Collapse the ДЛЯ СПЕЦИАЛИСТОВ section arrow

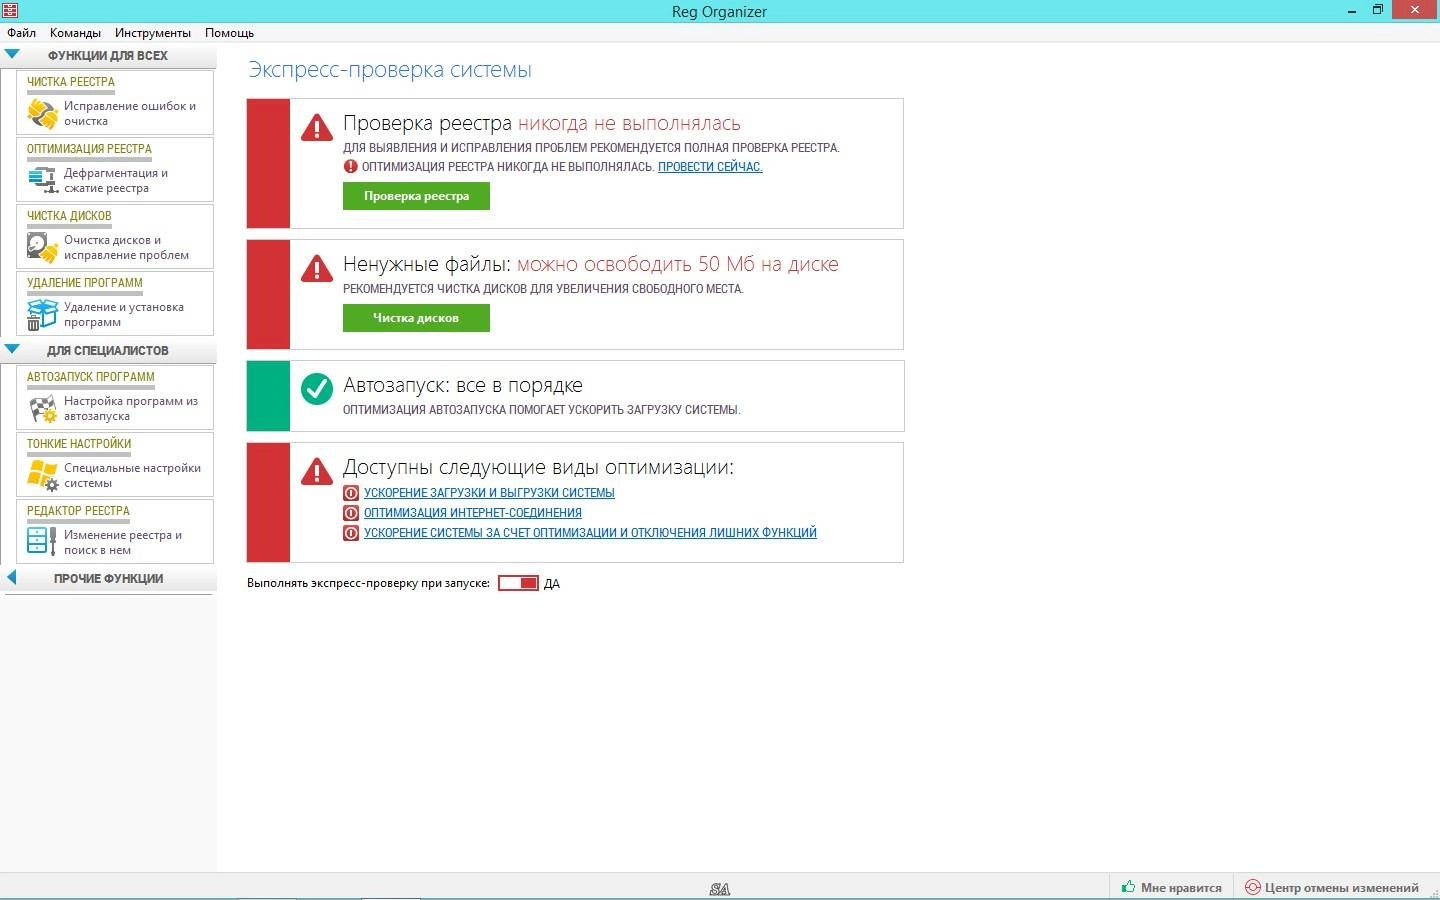click(x=12, y=350)
